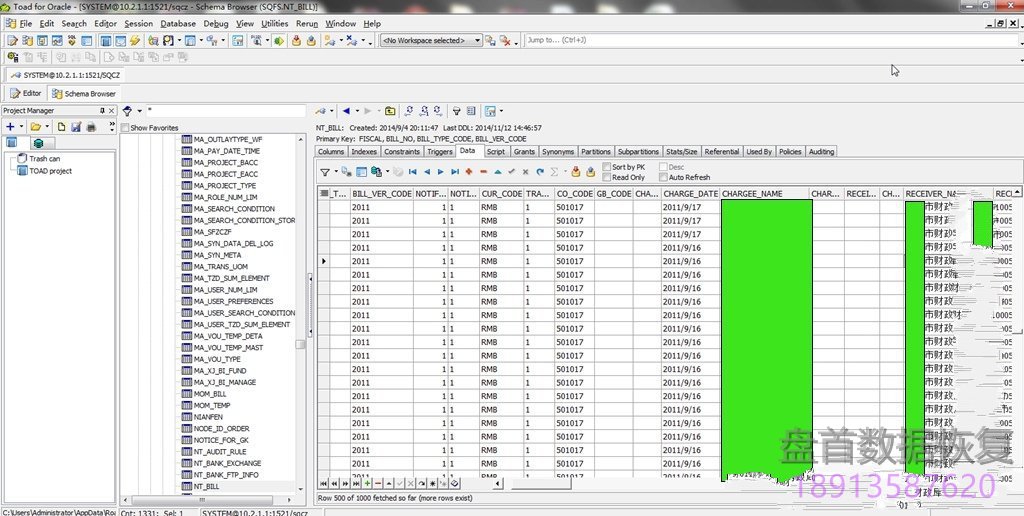Insert a record with the orange plus icon
Screen dimensions: 1024x516
(x=469, y=172)
